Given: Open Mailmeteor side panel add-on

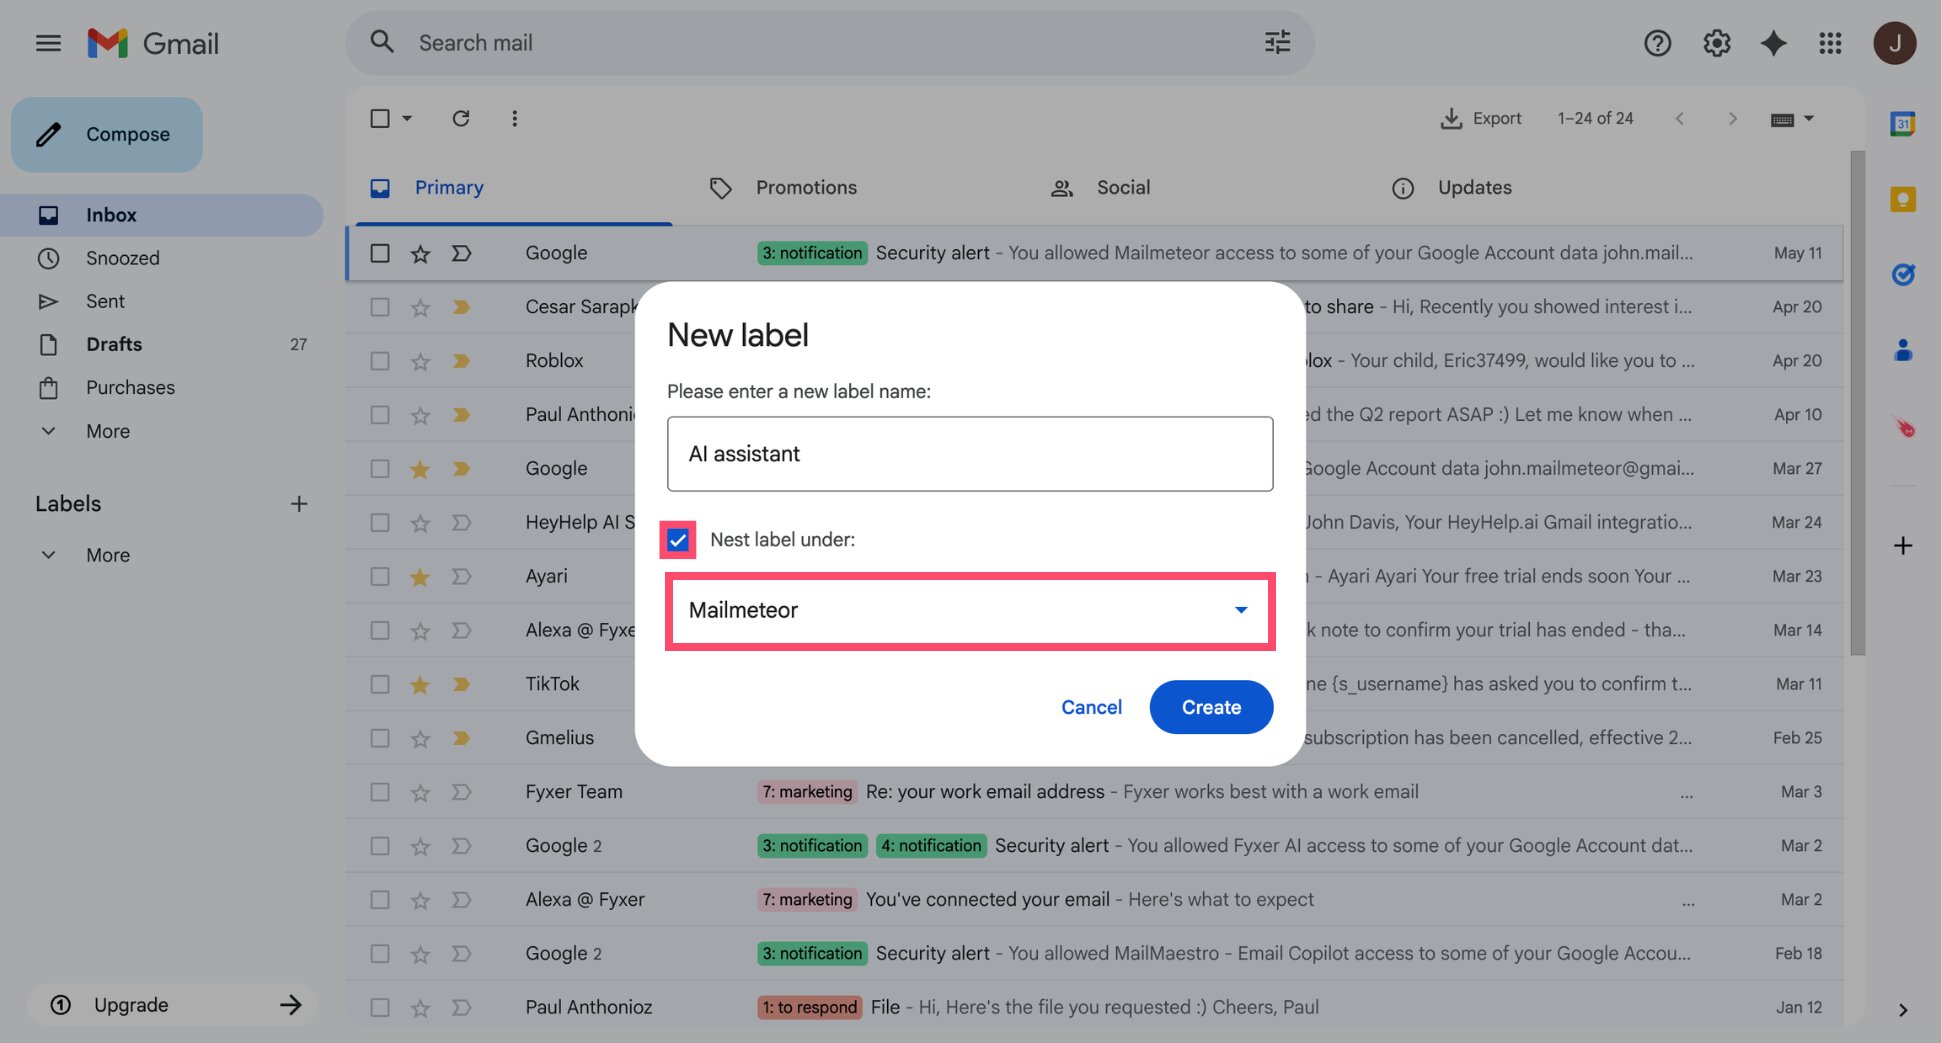Looking at the screenshot, I should [x=1902, y=427].
